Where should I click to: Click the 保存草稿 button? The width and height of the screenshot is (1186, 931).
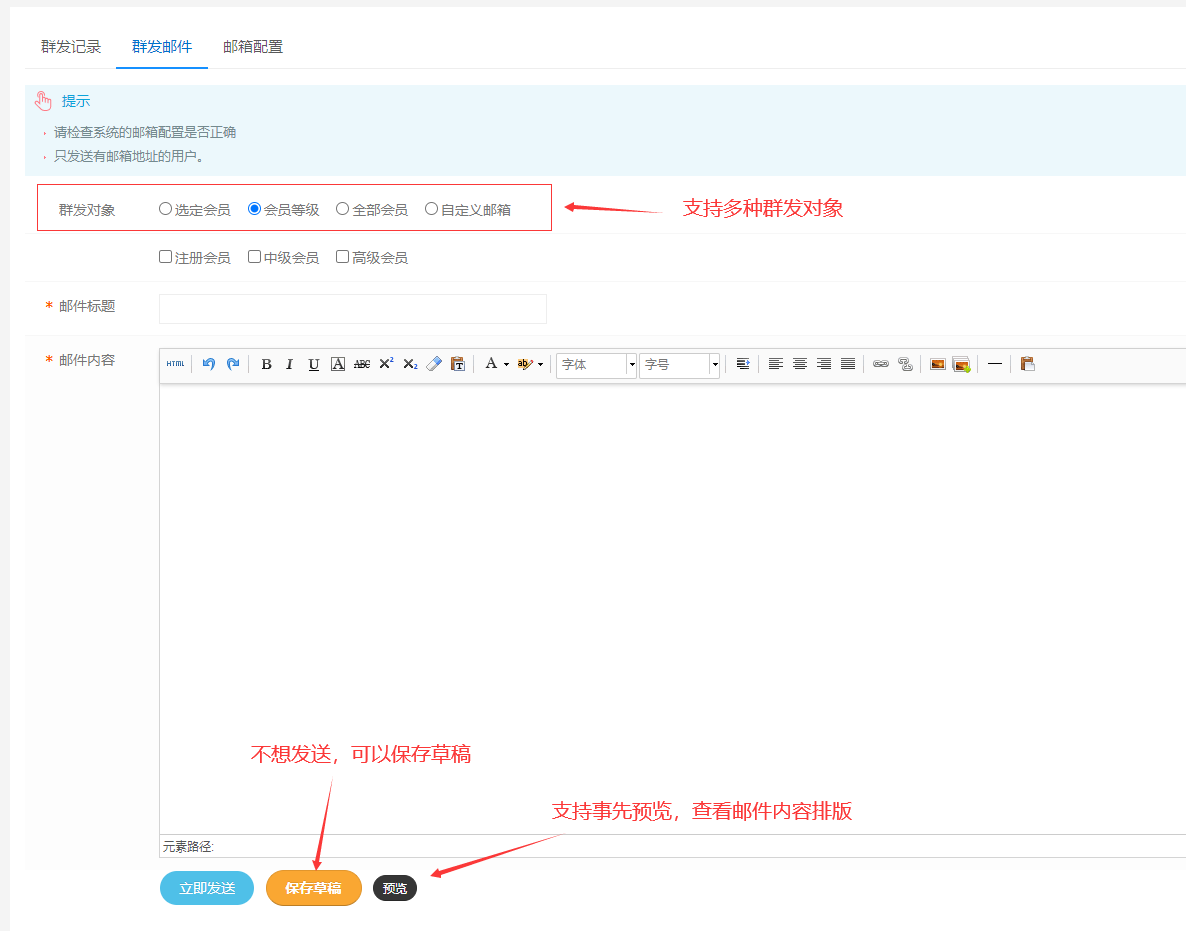coord(313,888)
